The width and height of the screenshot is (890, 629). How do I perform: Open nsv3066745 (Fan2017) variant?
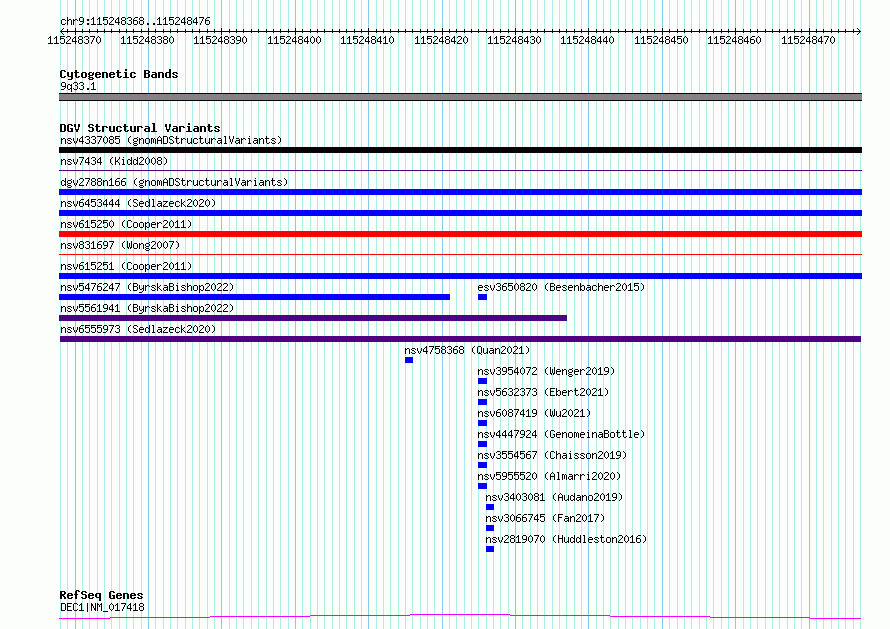[545, 518]
